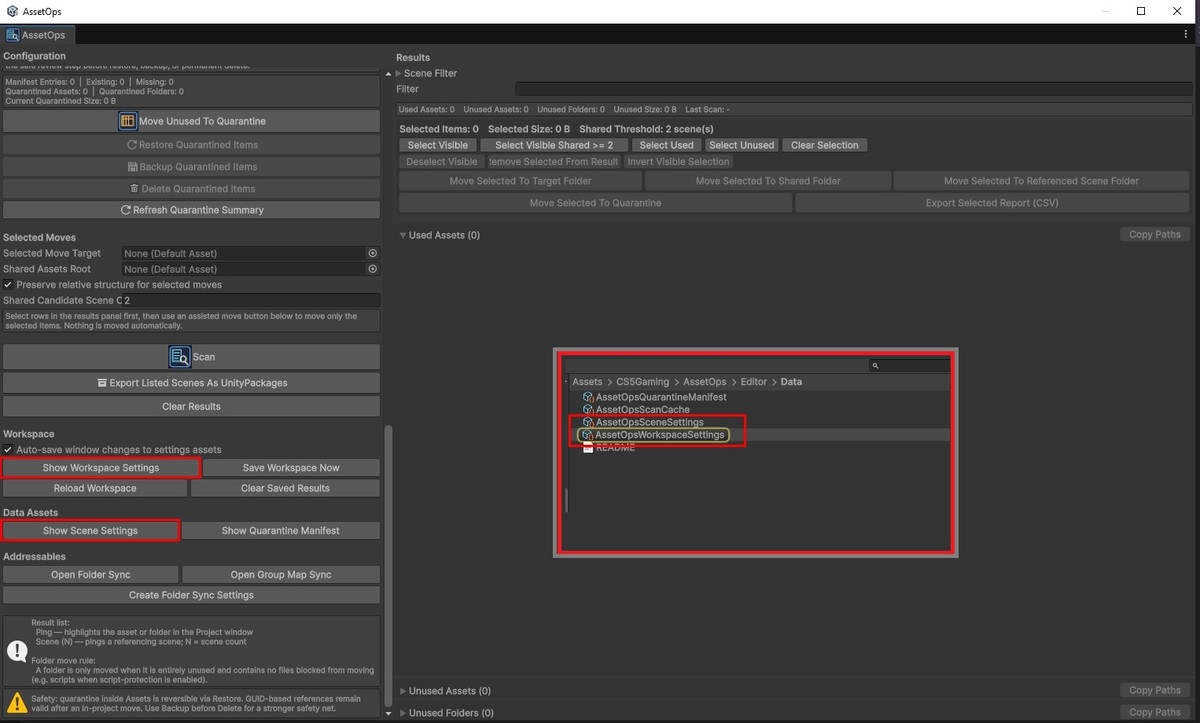The height and width of the screenshot is (723, 1200).
Task: Click the trash icon on Delete Quarantined Items
Action: 135,188
